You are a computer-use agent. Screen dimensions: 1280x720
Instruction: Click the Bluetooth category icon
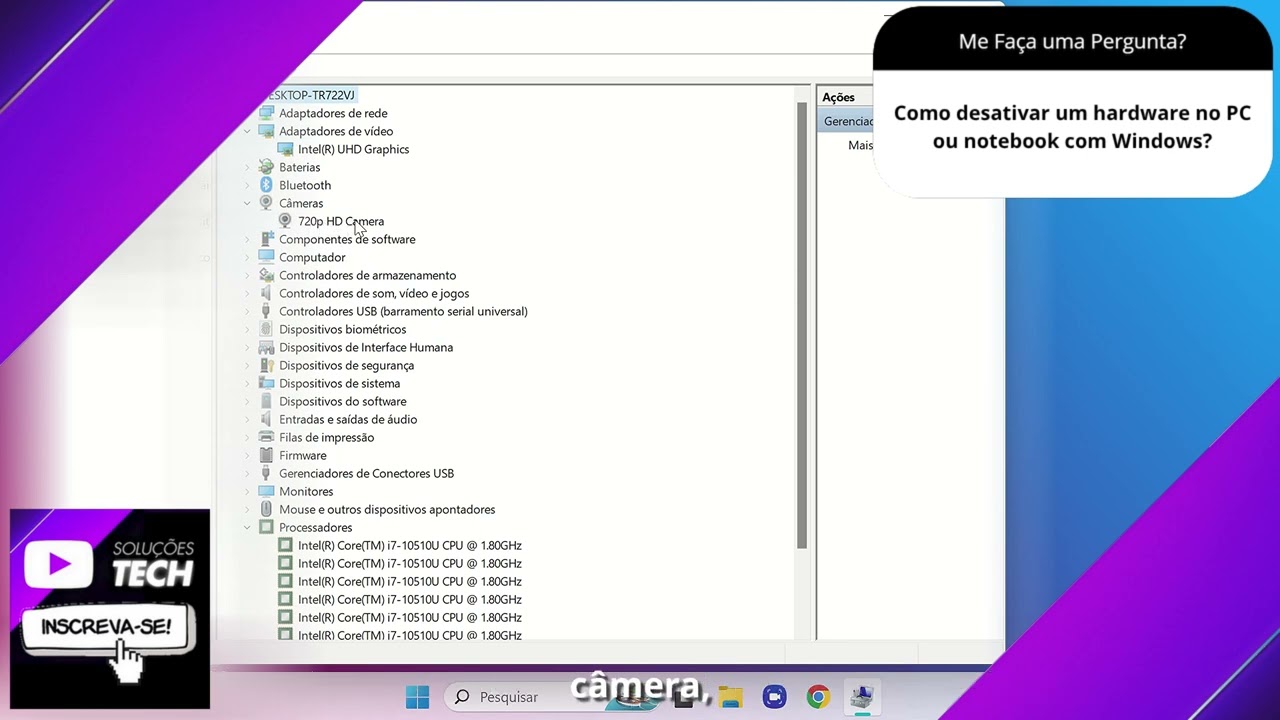(265, 185)
